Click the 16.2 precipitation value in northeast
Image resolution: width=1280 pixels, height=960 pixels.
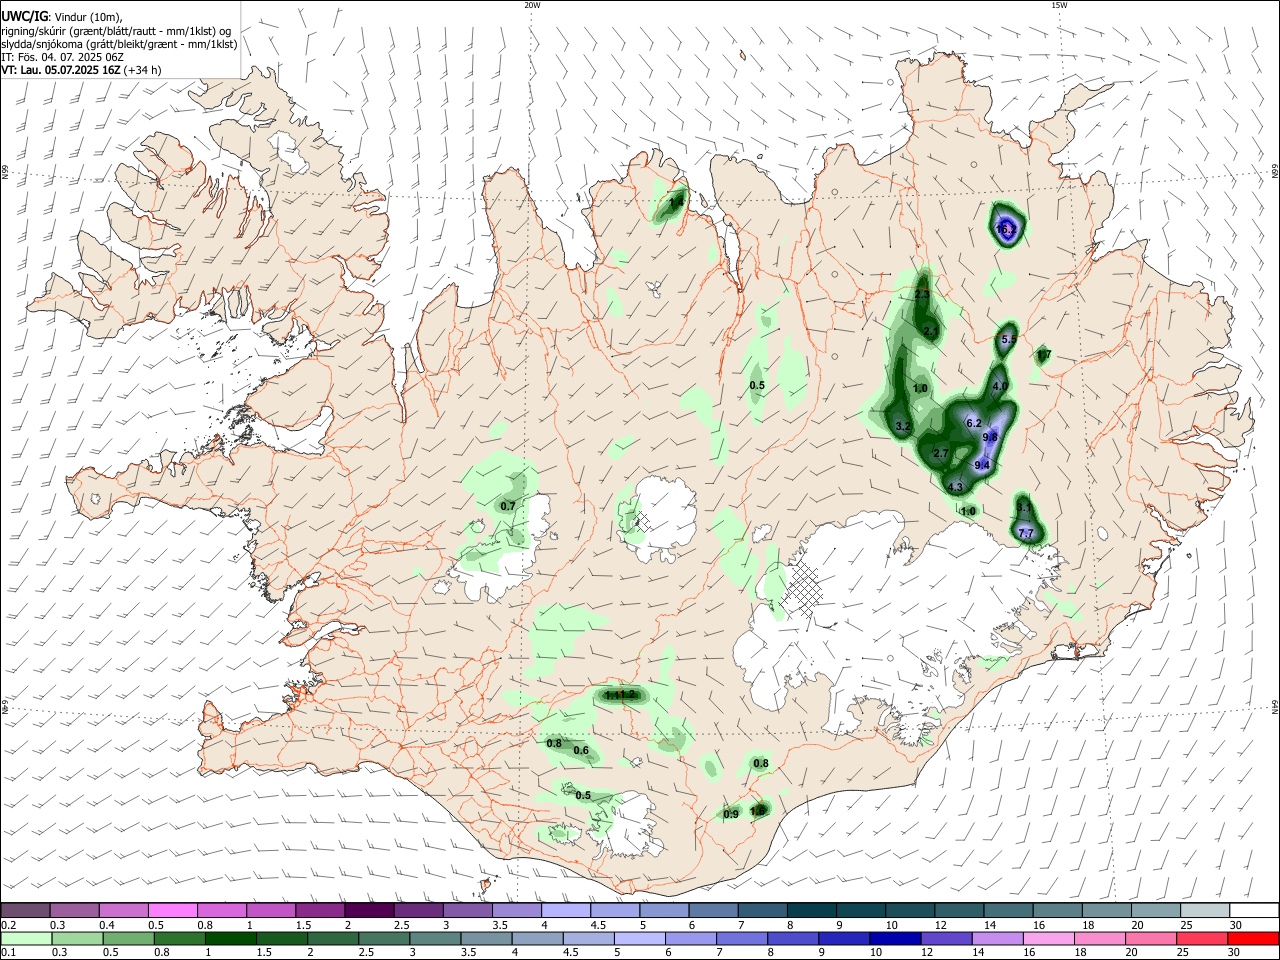1006,229
